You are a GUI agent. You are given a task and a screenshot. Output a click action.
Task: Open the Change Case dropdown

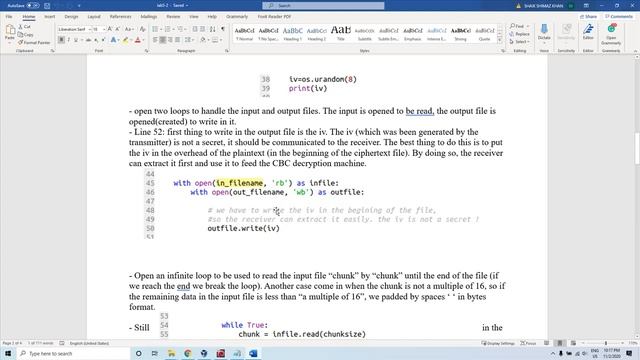click(x=129, y=29)
